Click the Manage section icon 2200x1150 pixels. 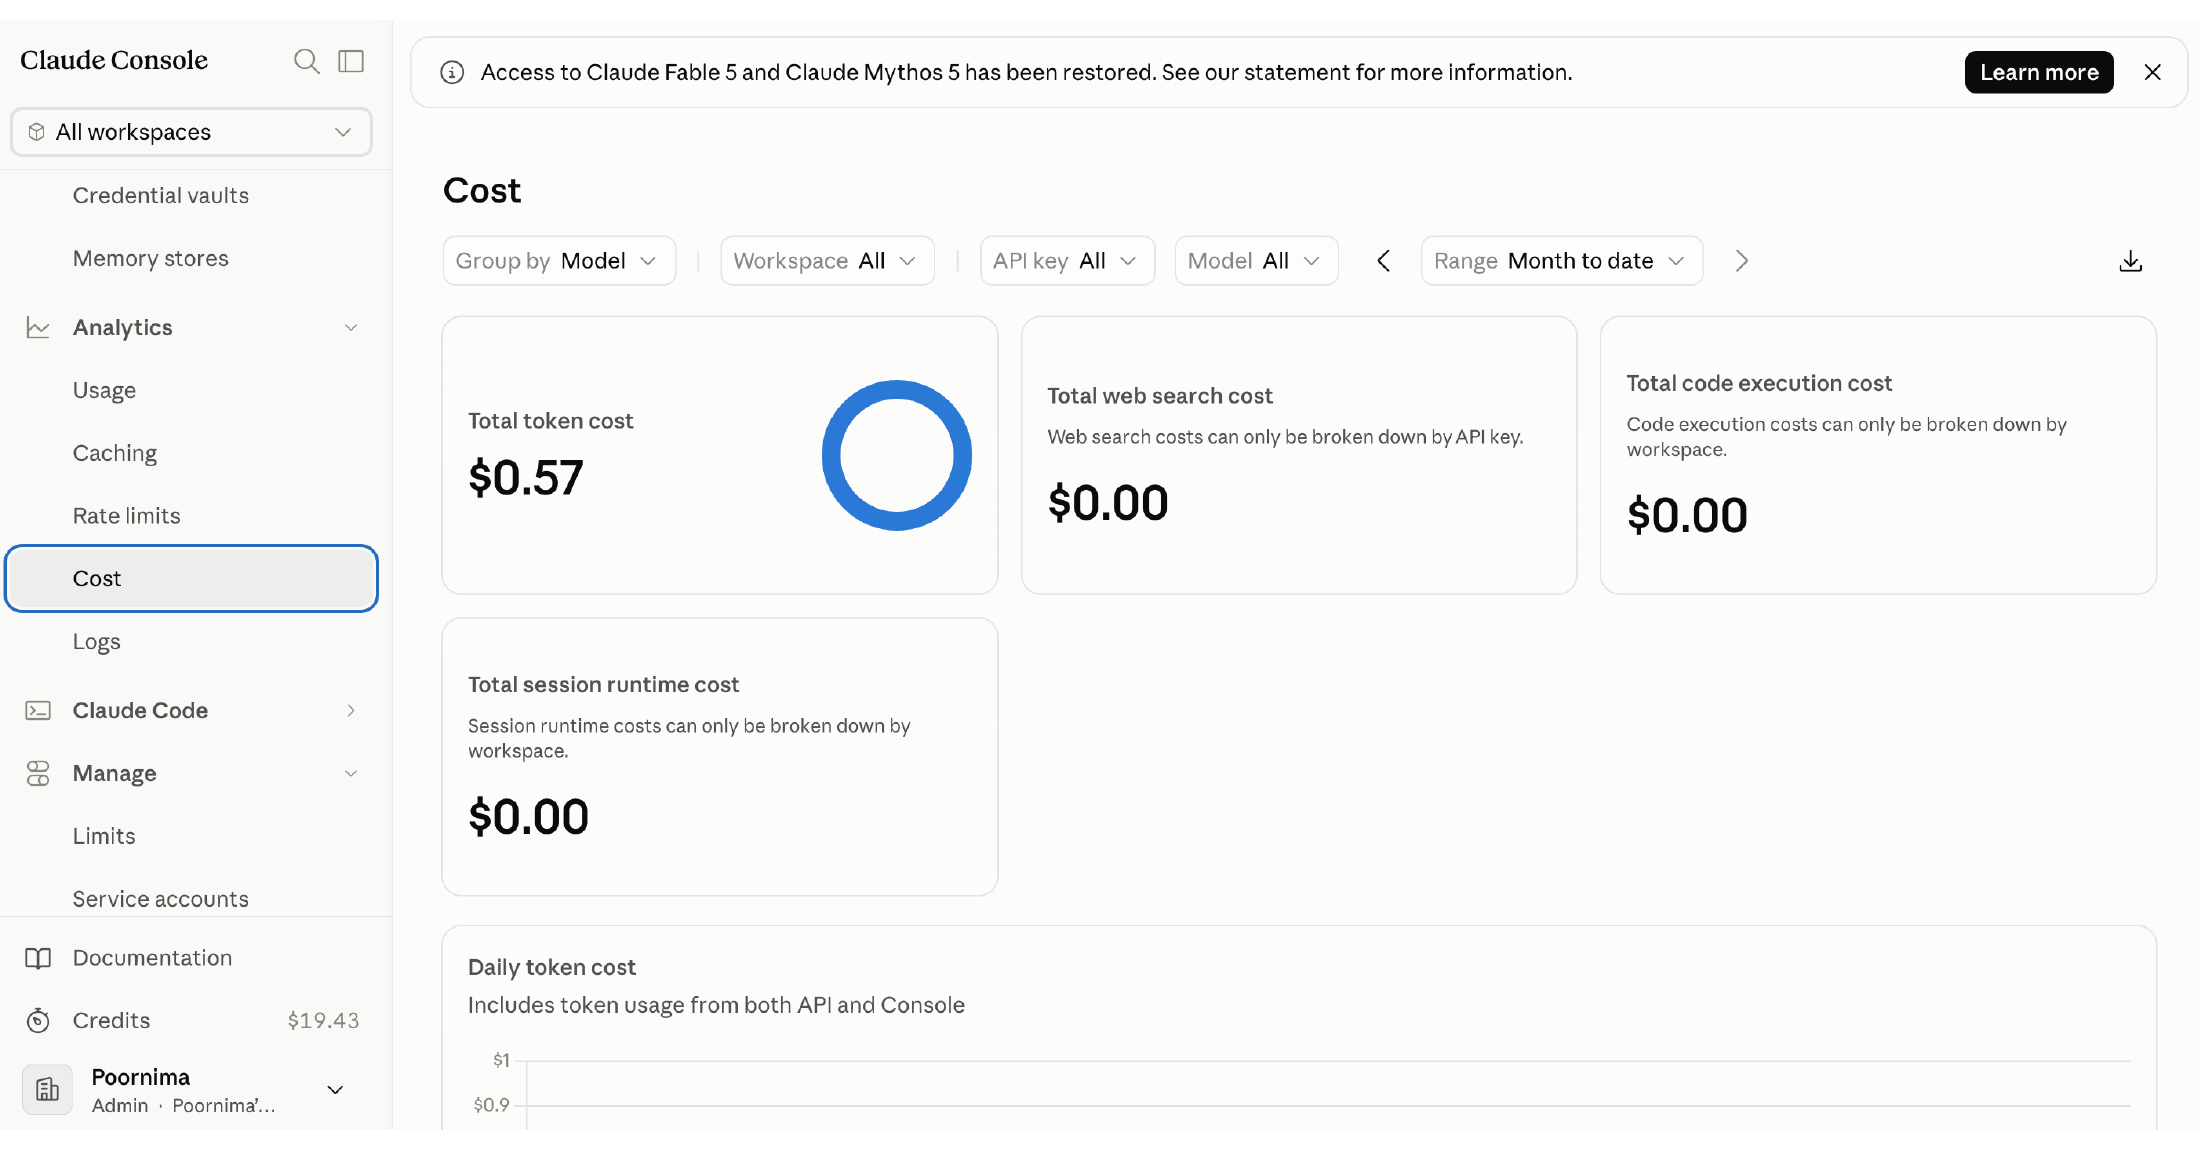click(x=38, y=773)
